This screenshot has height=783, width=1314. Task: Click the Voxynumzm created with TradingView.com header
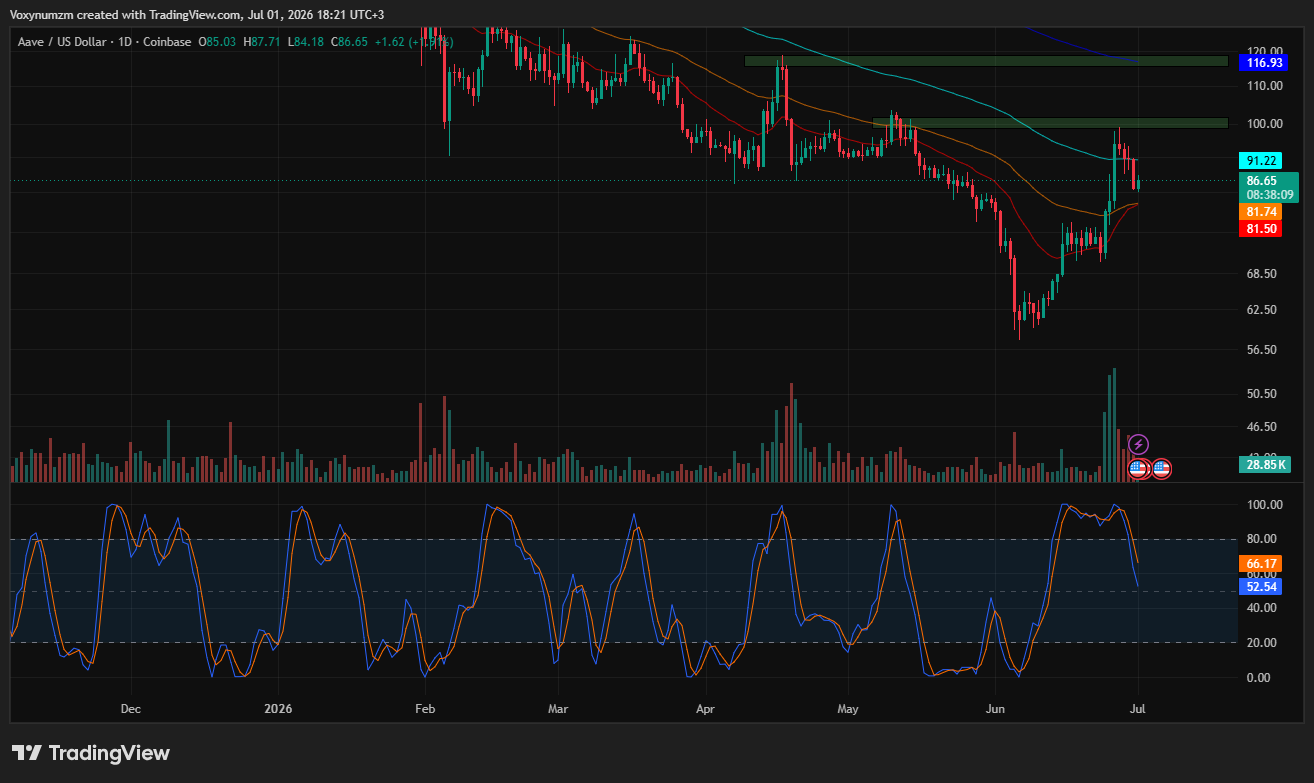point(198,15)
